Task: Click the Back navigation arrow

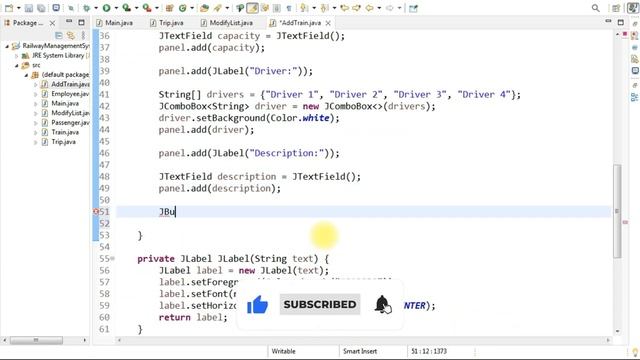Action: pos(370,8)
